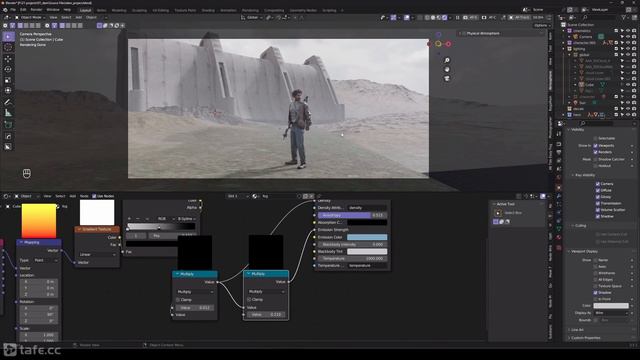Click the viewport pan hand gizmo
The height and width of the screenshot is (360, 640).
coord(447,69)
